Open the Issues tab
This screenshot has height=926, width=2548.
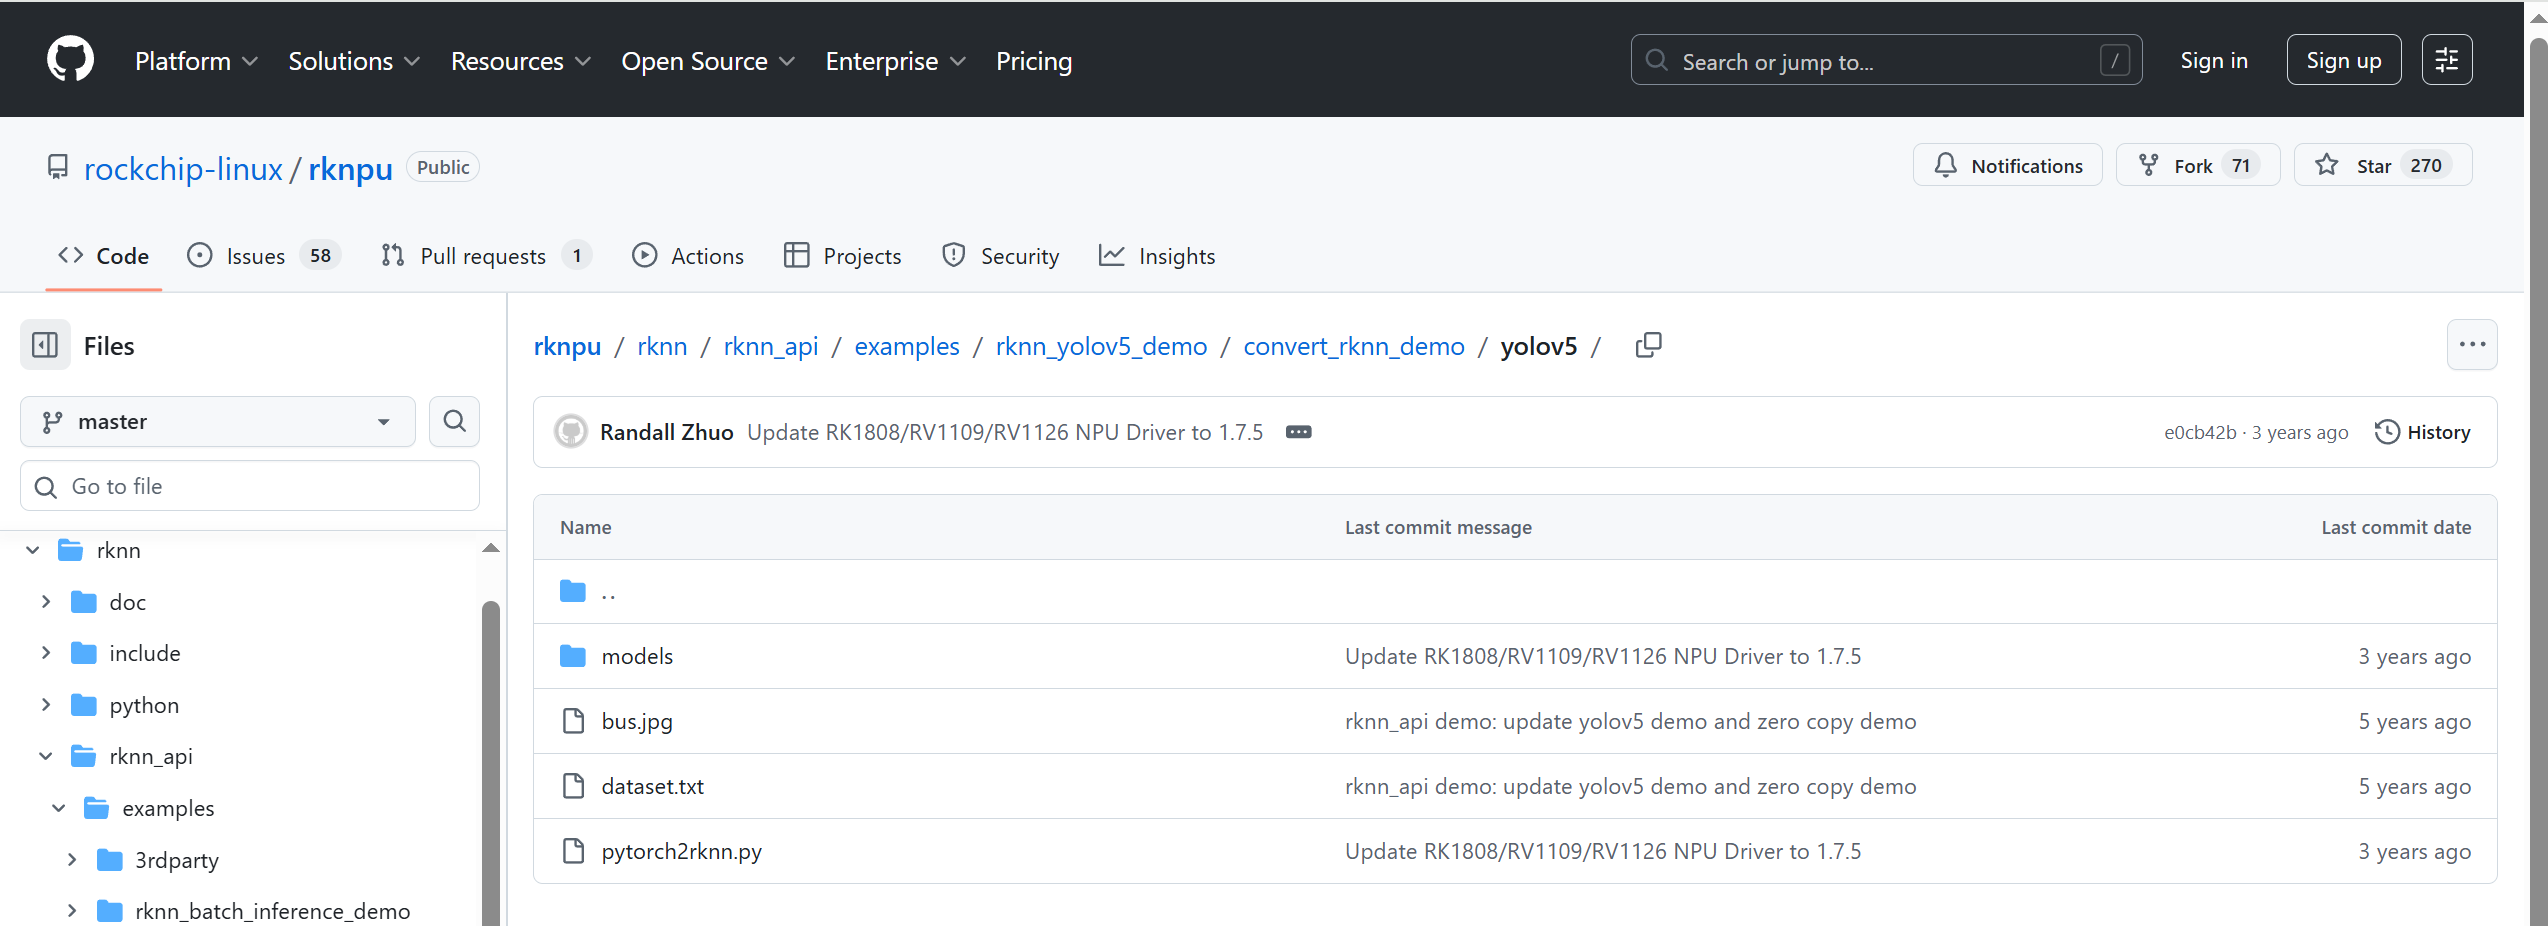coord(264,256)
